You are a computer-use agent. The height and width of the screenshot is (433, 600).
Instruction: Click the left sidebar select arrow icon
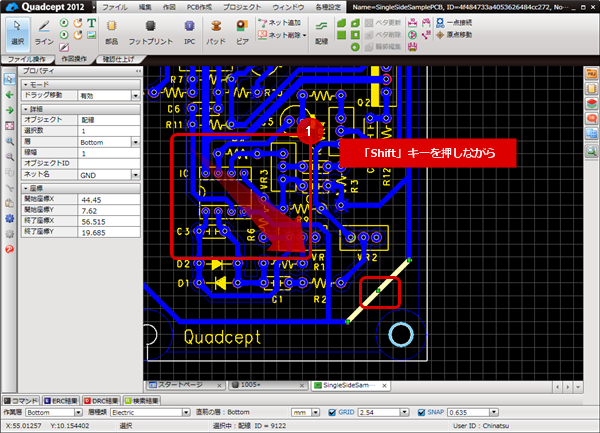(x=10, y=79)
